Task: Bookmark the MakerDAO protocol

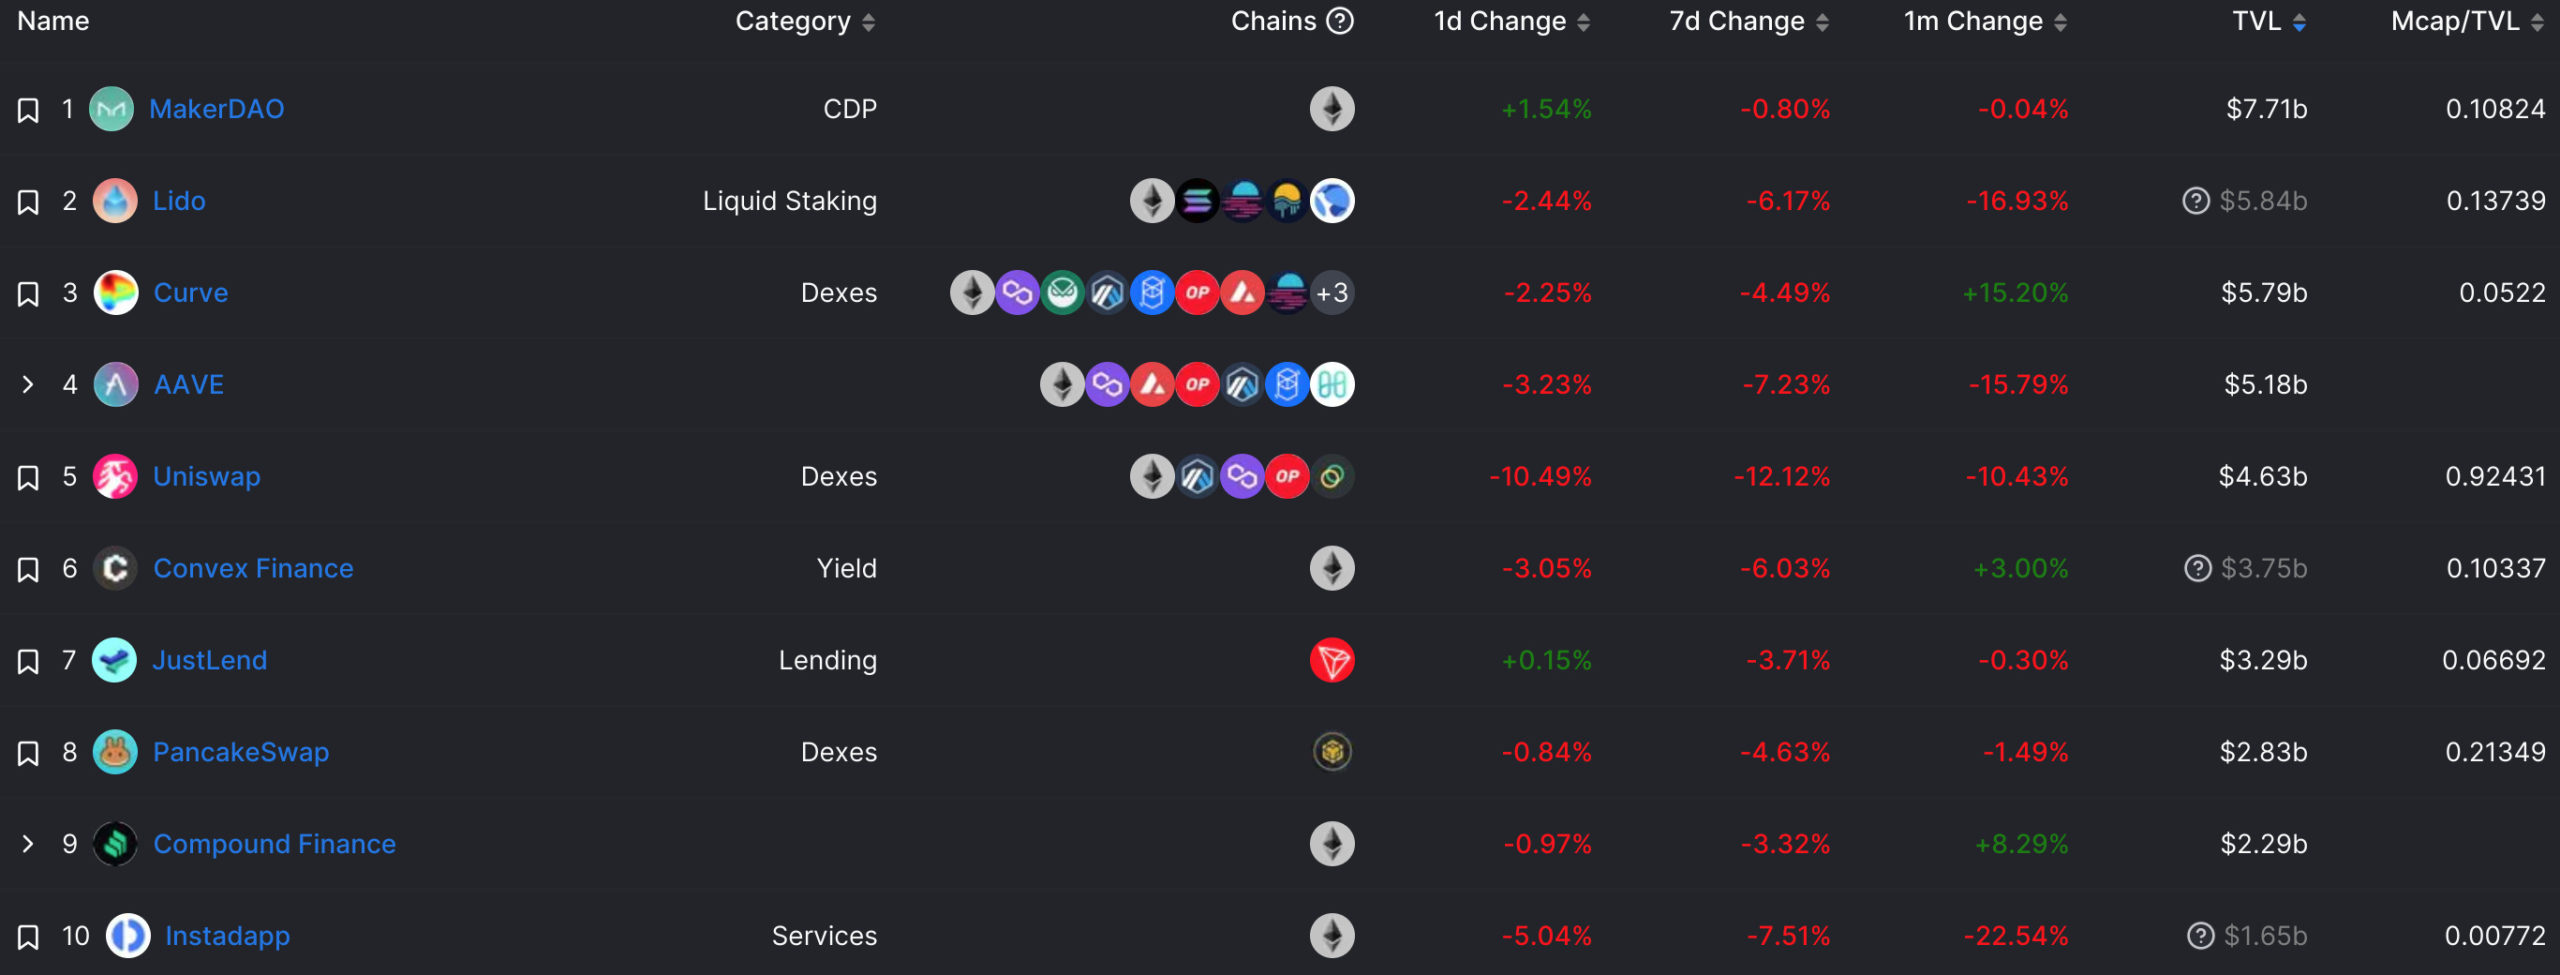Action: point(28,110)
